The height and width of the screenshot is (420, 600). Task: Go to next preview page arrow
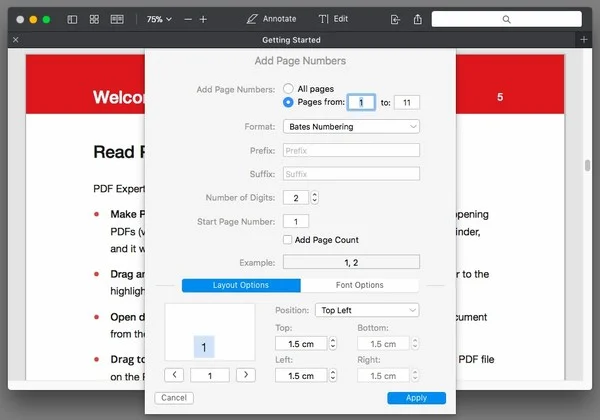(x=246, y=375)
